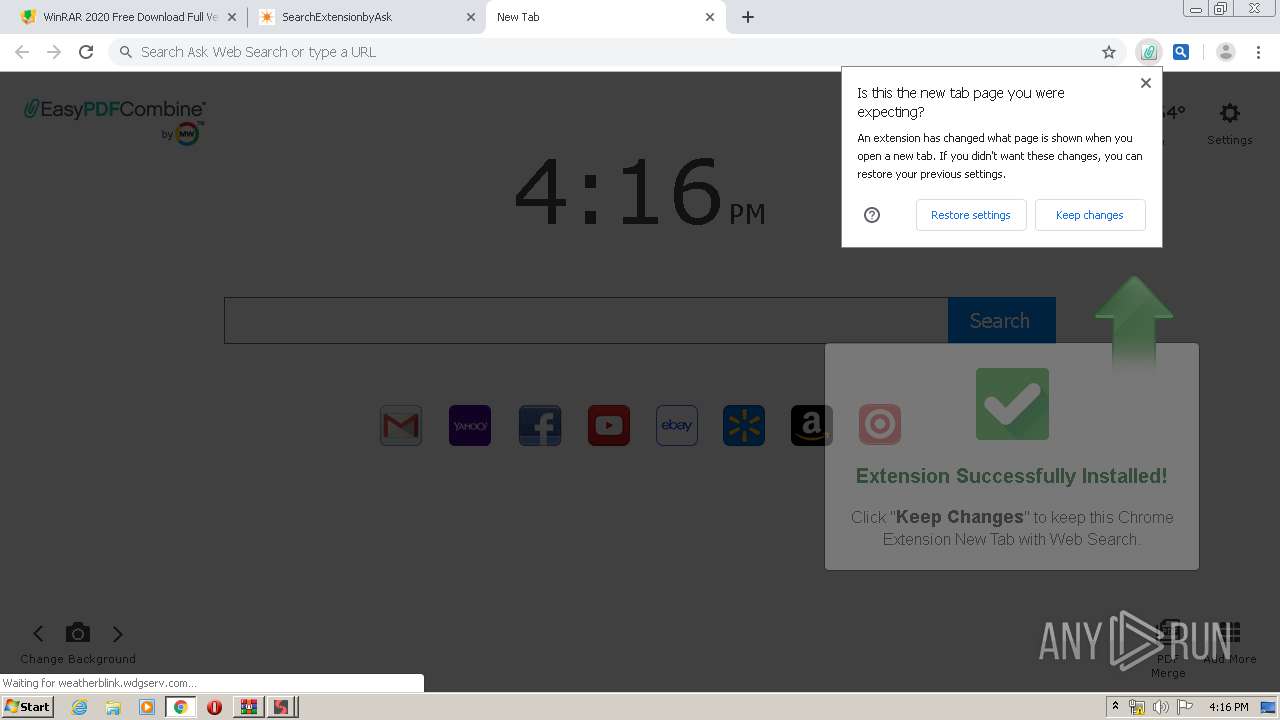The height and width of the screenshot is (720, 1280).
Task: Open eBay shortcut icon
Action: tap(677, 425)
